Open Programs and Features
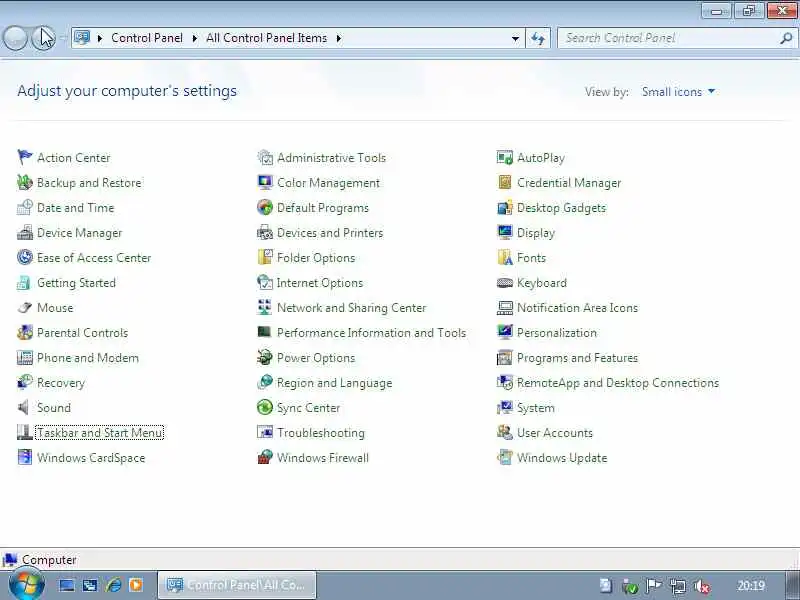Viewport: 800px width, 600px height. tap(577, 358)
